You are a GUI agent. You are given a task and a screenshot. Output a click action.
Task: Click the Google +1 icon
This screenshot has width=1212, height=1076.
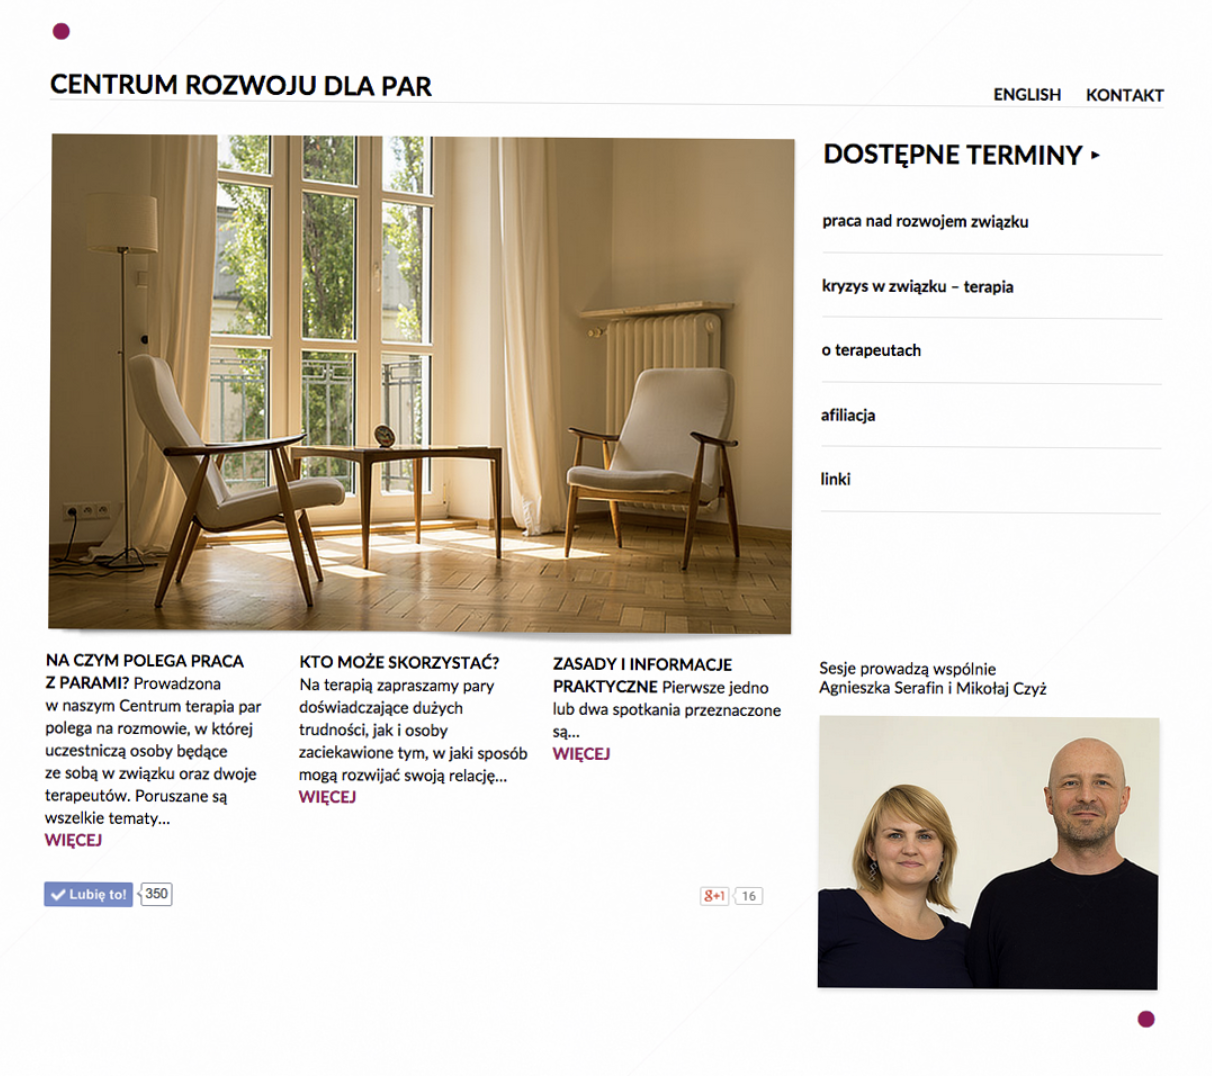714,896
